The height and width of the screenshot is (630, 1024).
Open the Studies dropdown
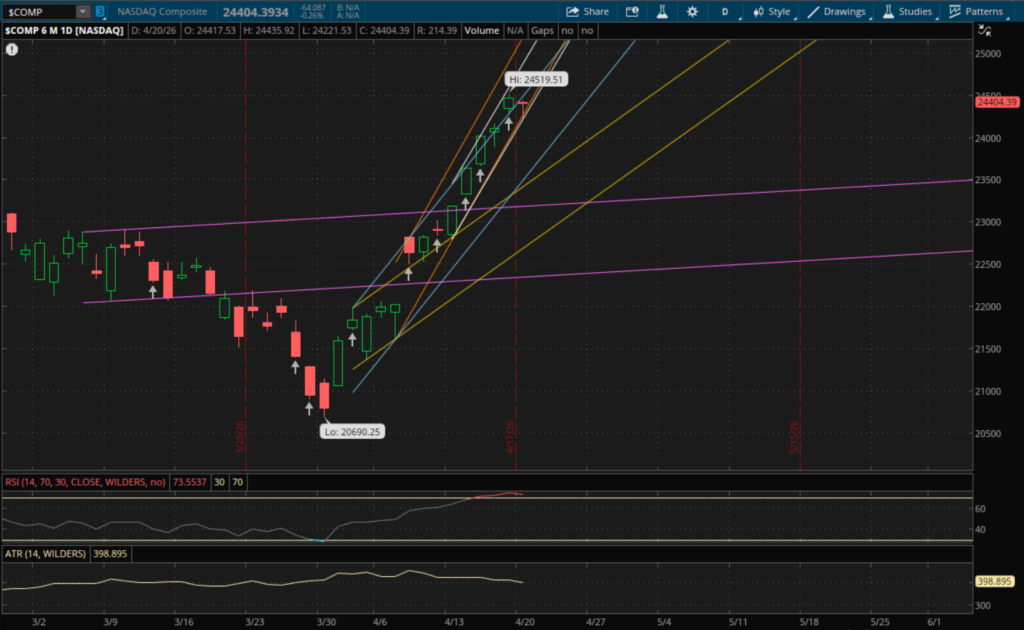click(908, 12)
